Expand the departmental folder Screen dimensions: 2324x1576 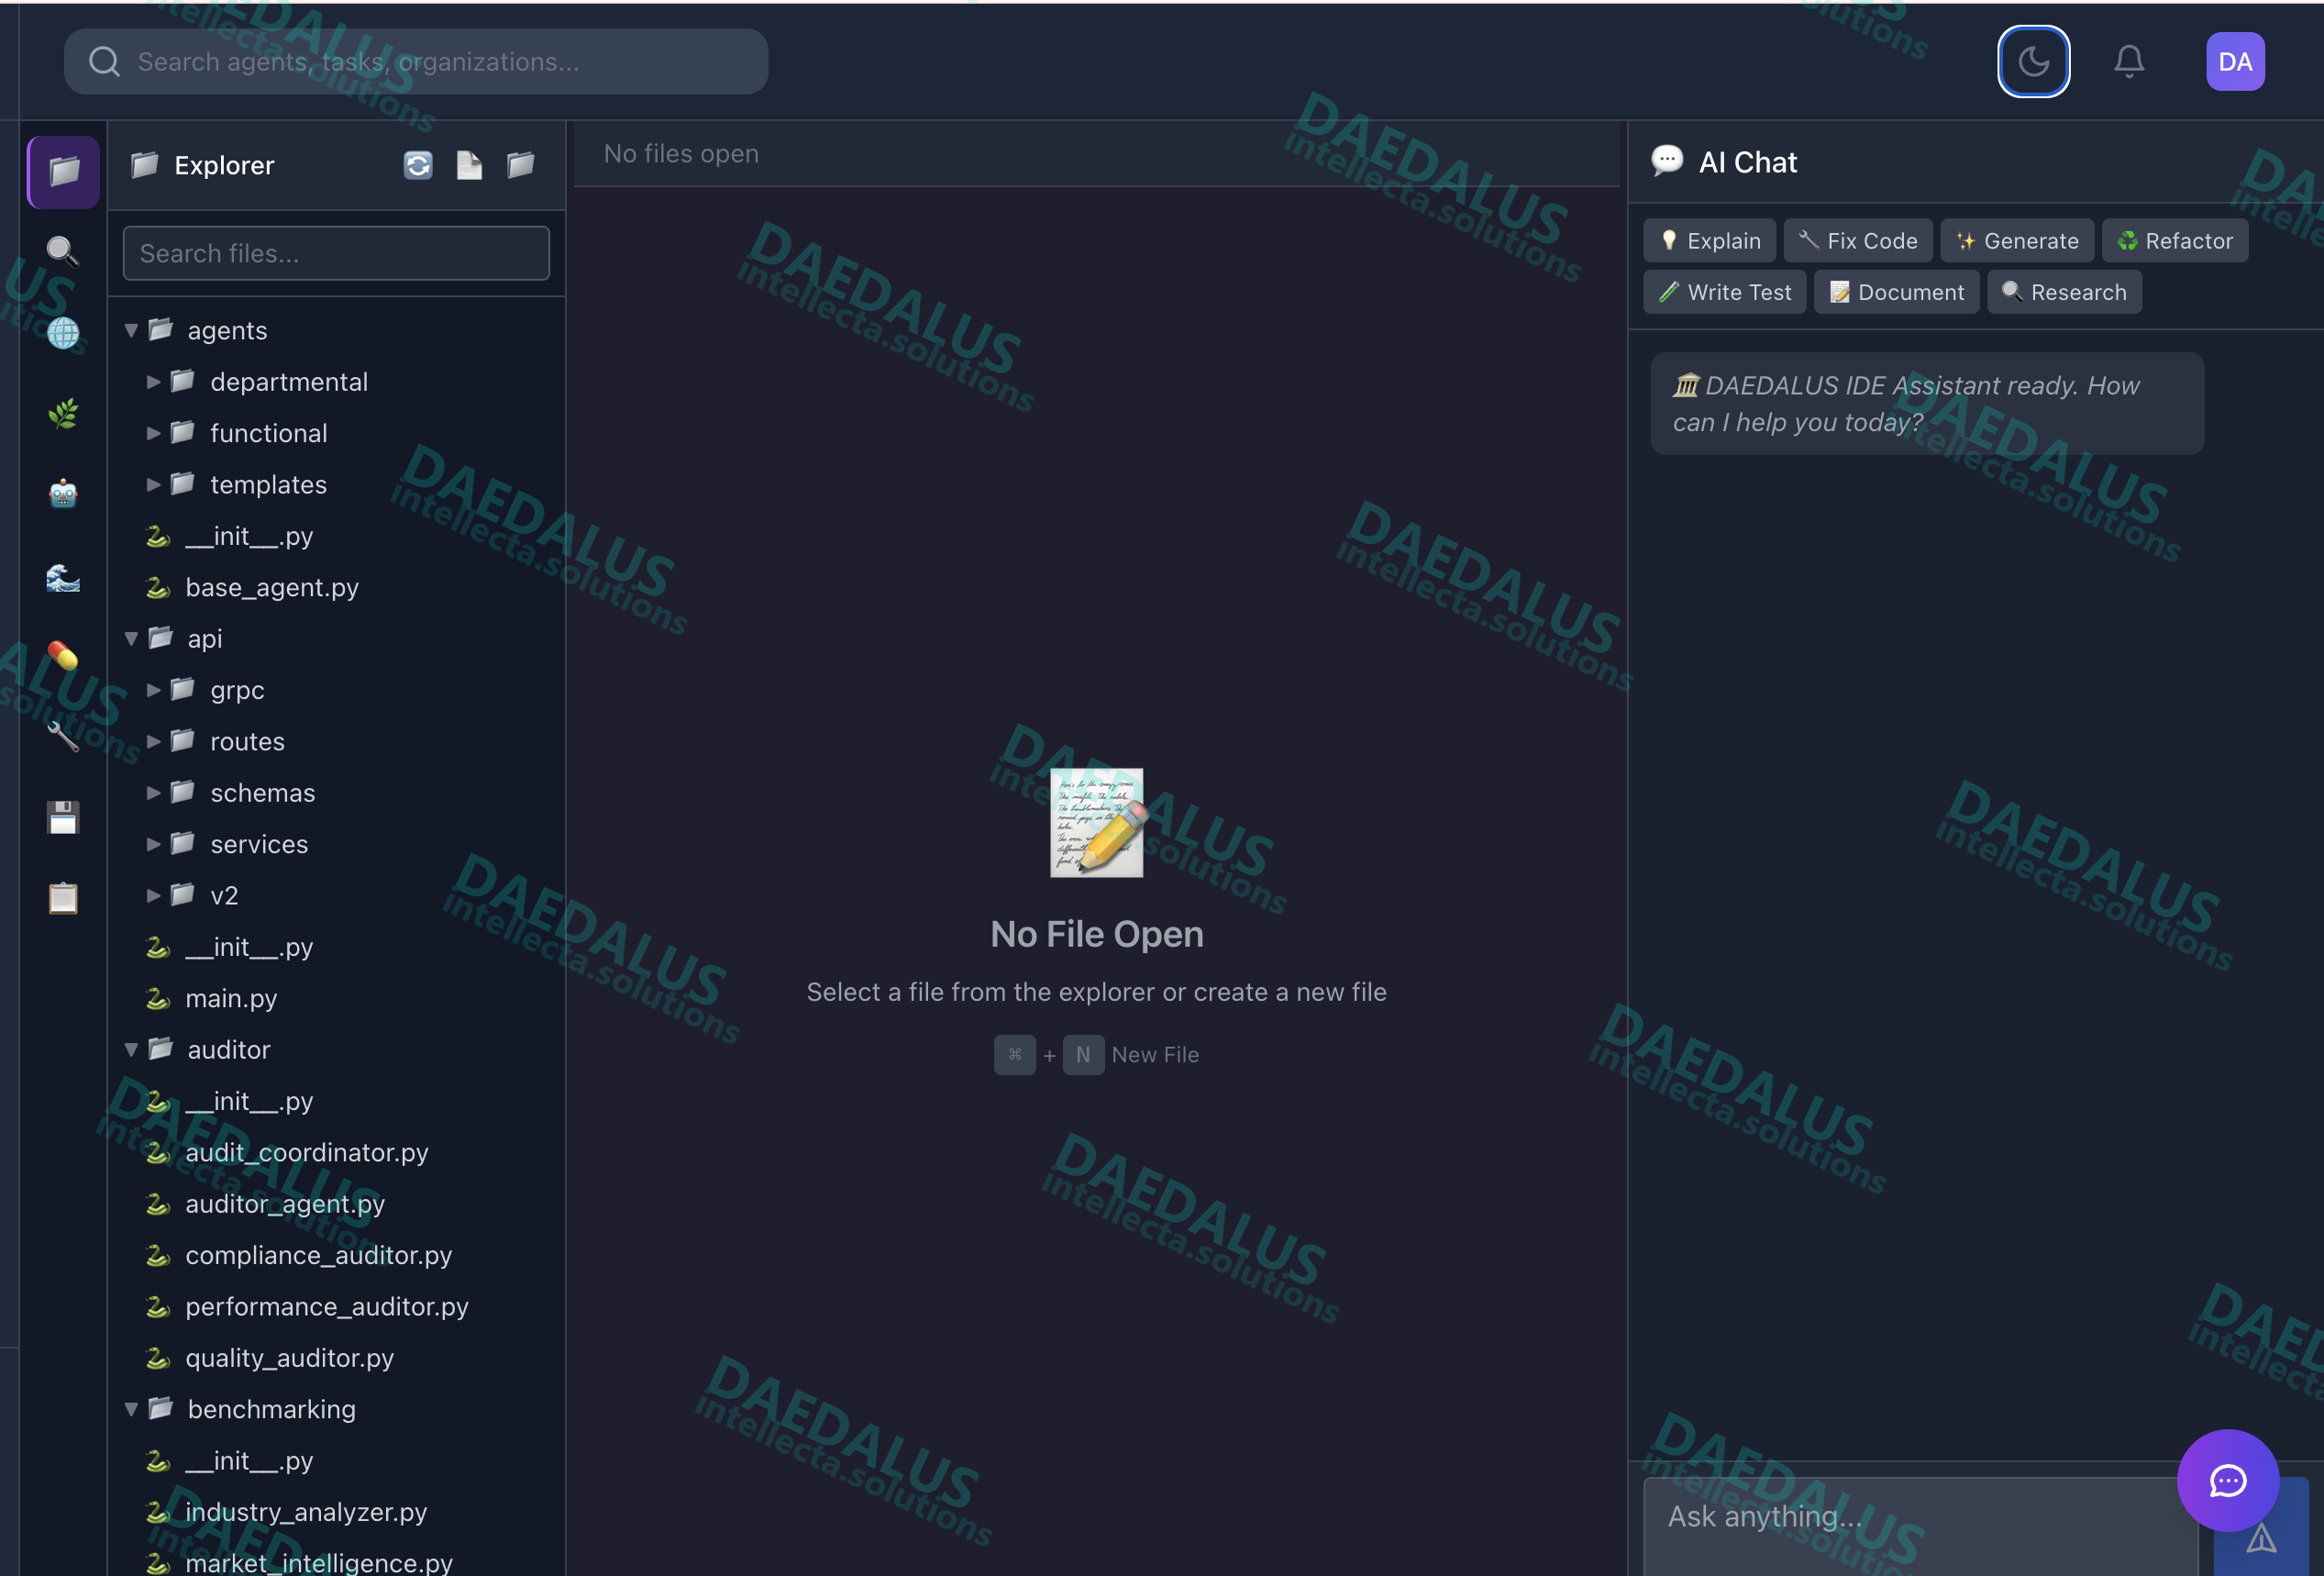click(153, 382)
